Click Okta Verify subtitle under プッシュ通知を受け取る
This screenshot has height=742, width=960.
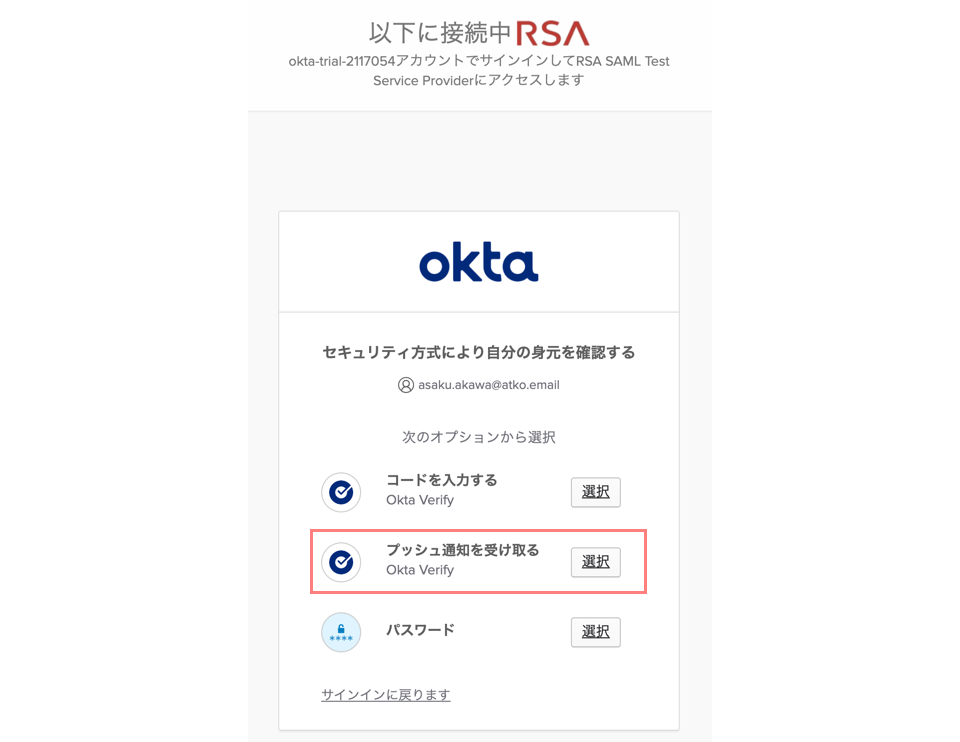click(420, 570)
